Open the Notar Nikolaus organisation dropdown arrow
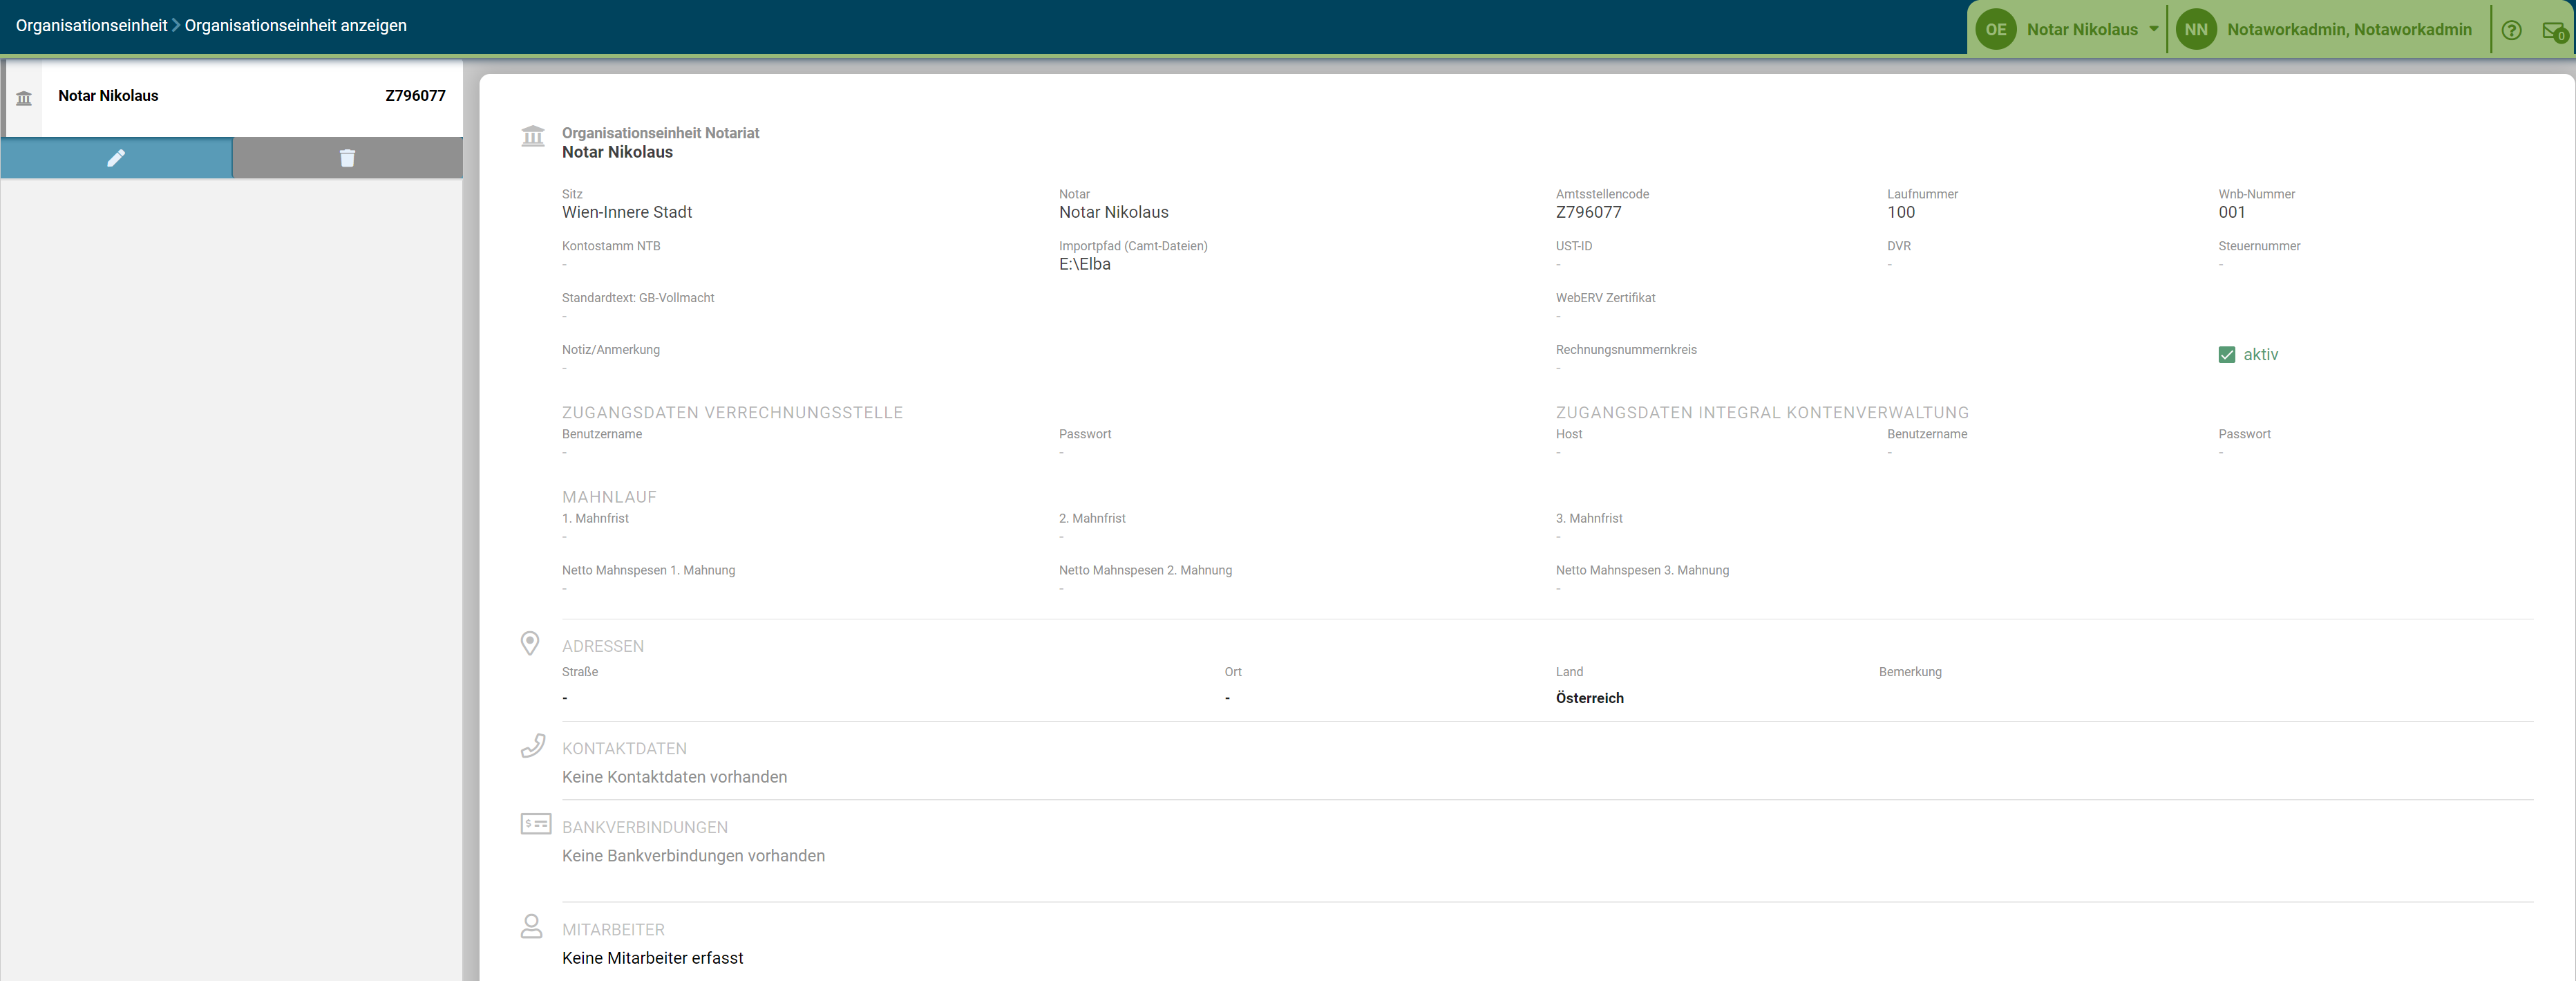 [x=2153, y=29]
